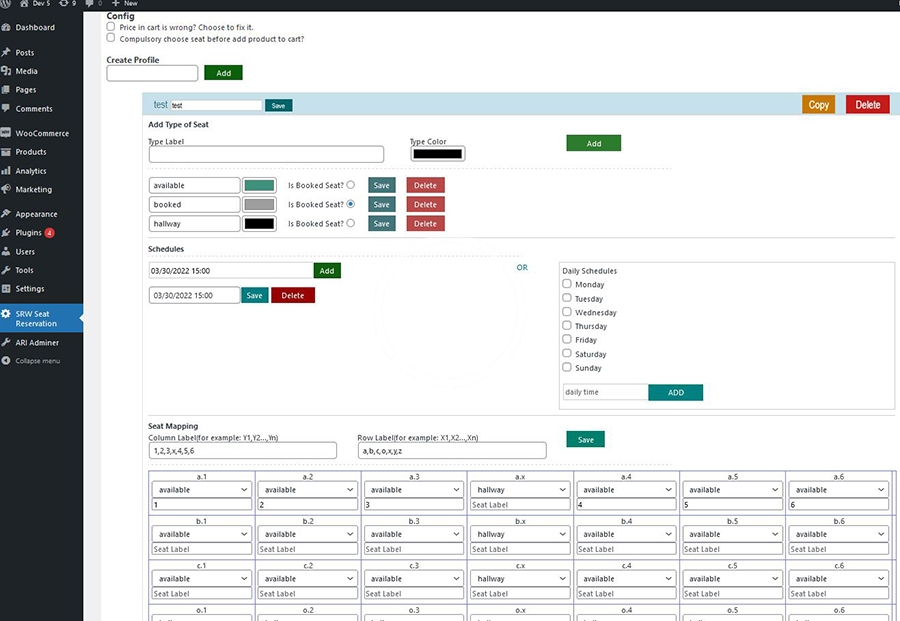Click the daily time input field
The width and height of the screenshot is (900, 621).
pos(604,392)
